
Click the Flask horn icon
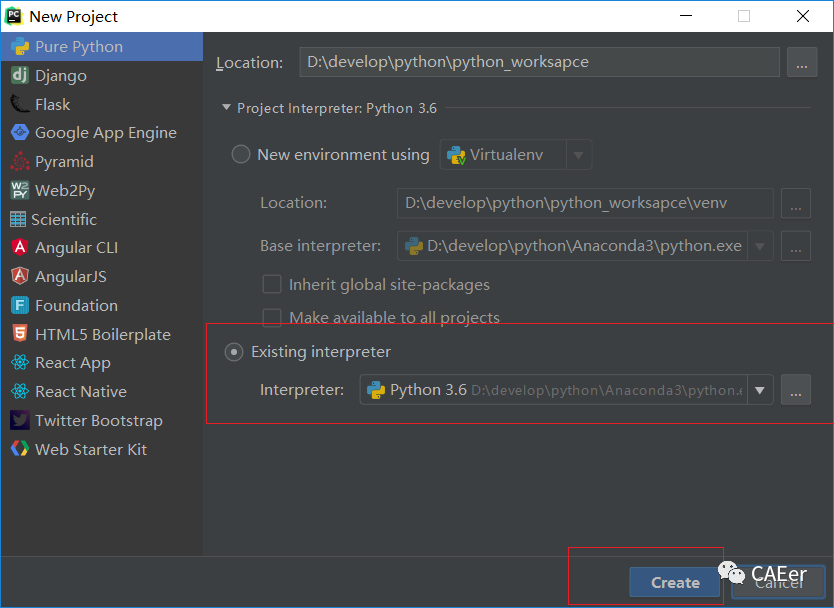pyautogui.click(x=20, y=104)
